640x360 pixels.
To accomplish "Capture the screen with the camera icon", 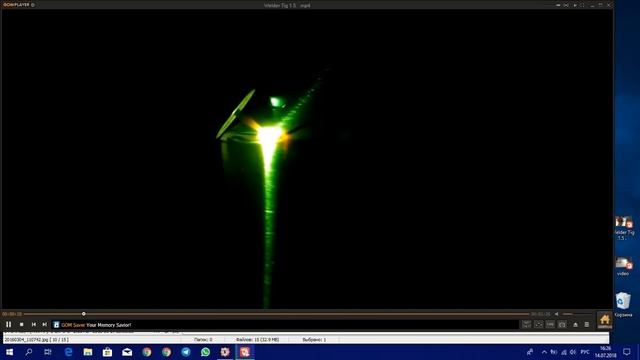I will pos(562,324).
